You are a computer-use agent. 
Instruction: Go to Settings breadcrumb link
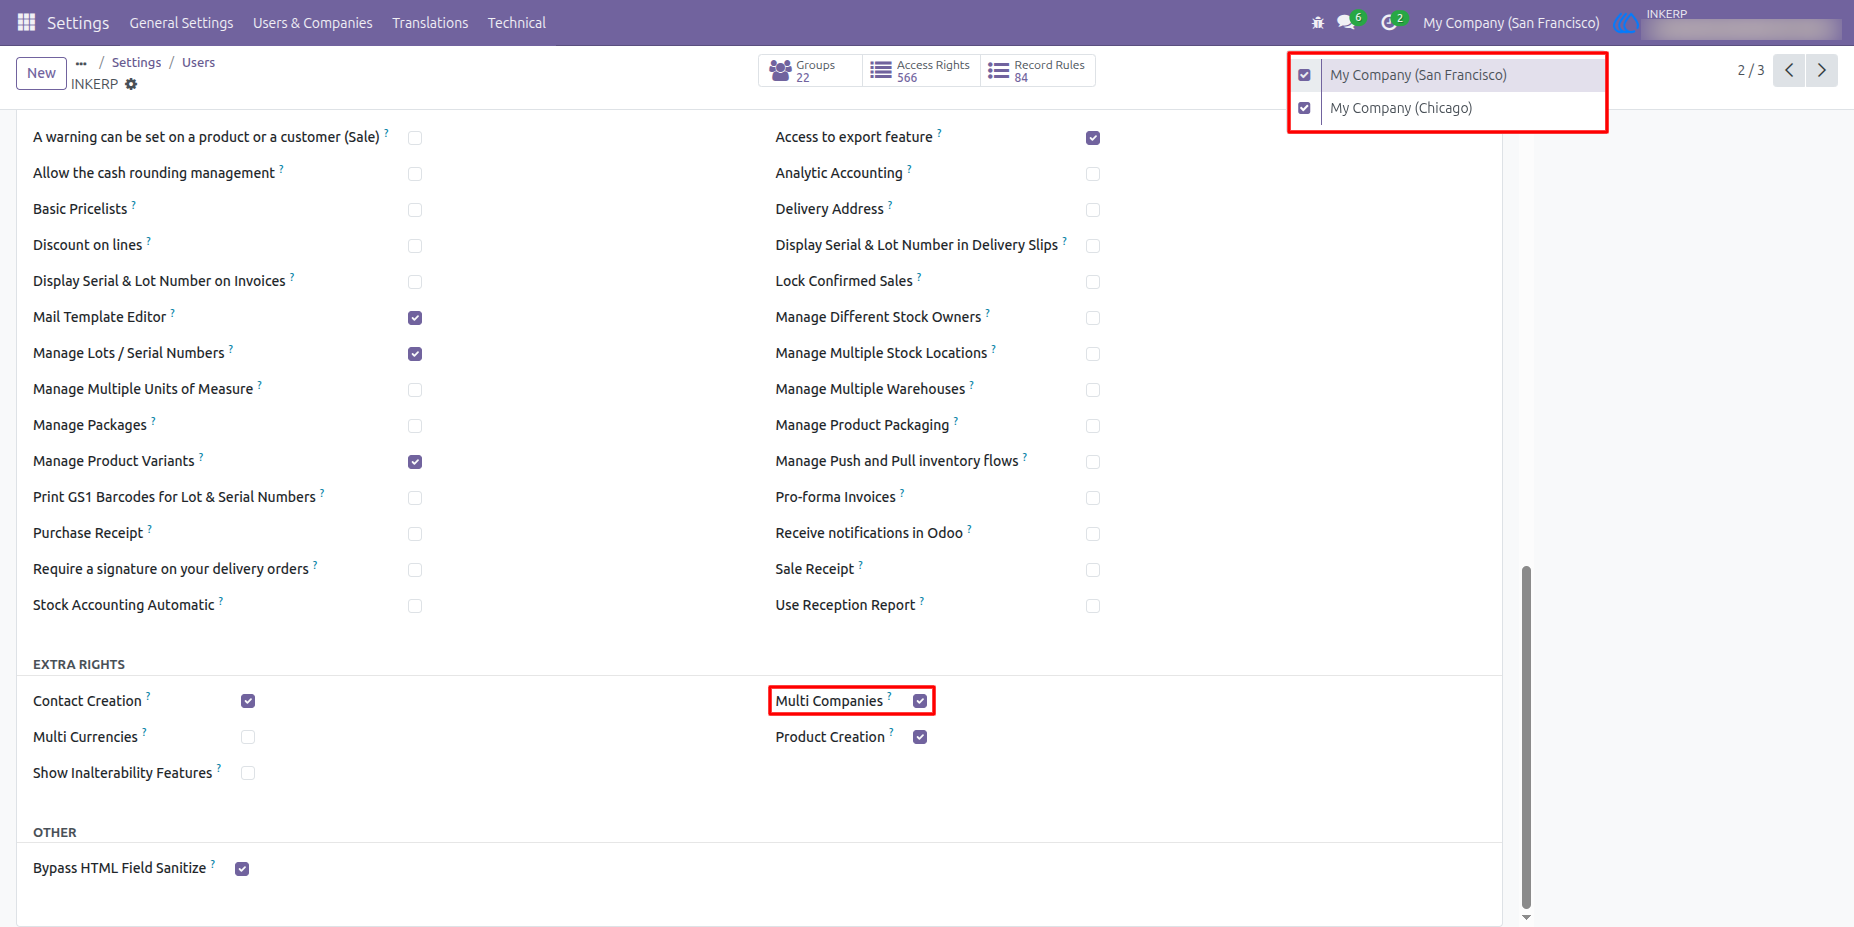point(136,63)
